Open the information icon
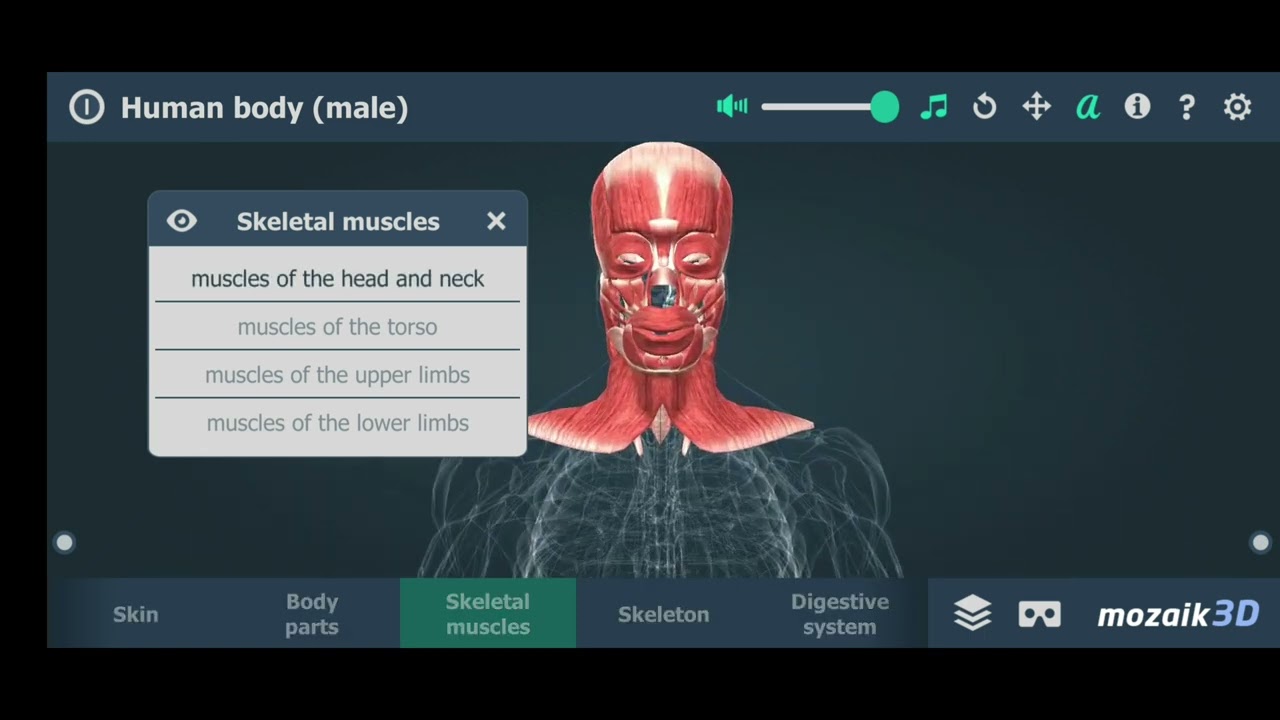 tap(1137, 107)
